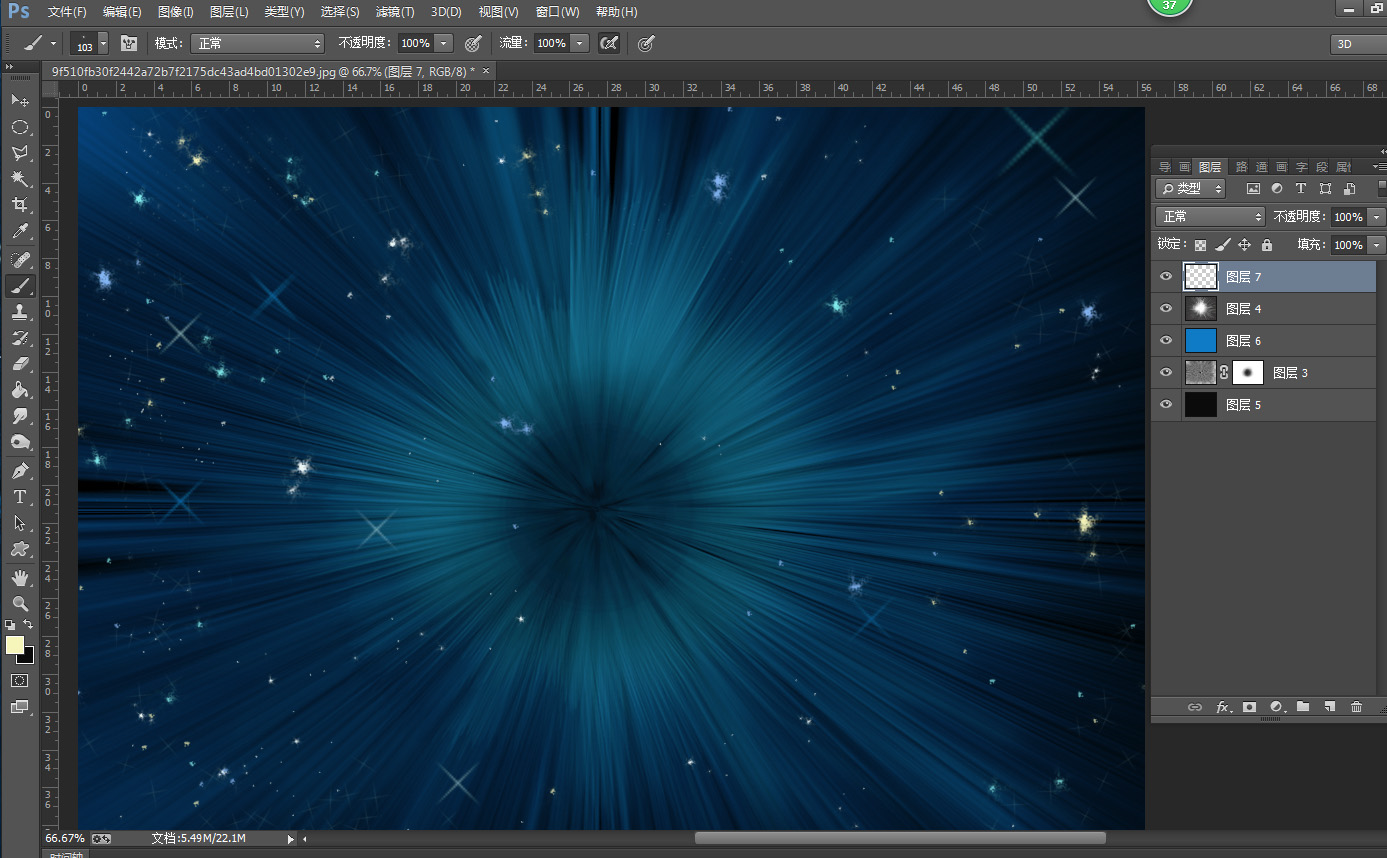Open brush opacity 不透明度 slider arrow
Screen dimensions: 1387x858
(444, 43)
